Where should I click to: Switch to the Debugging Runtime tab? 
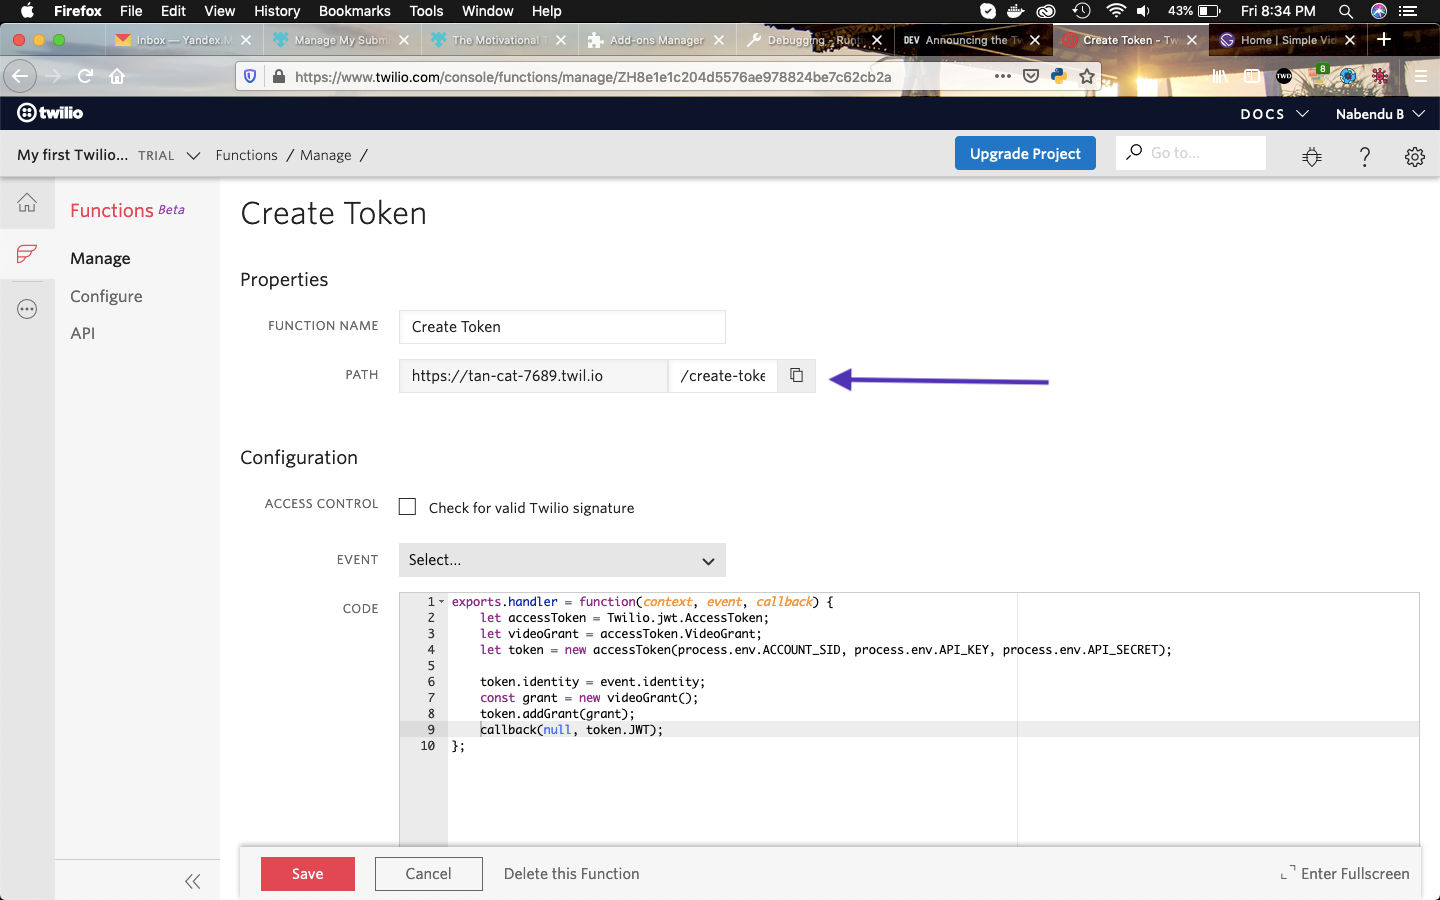pos(815,40)
